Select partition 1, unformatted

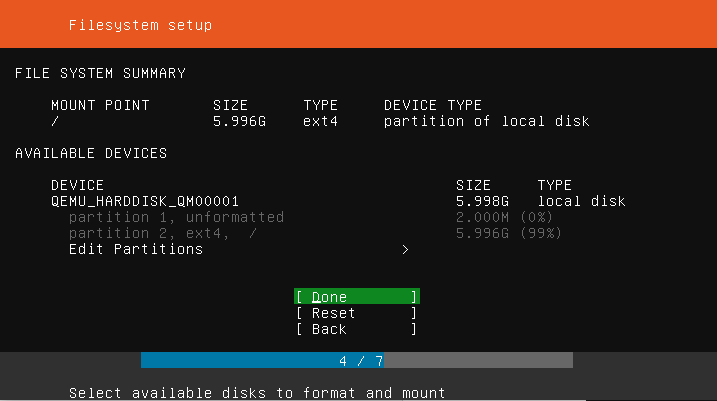pyautogui.click(x=176, y=217)
